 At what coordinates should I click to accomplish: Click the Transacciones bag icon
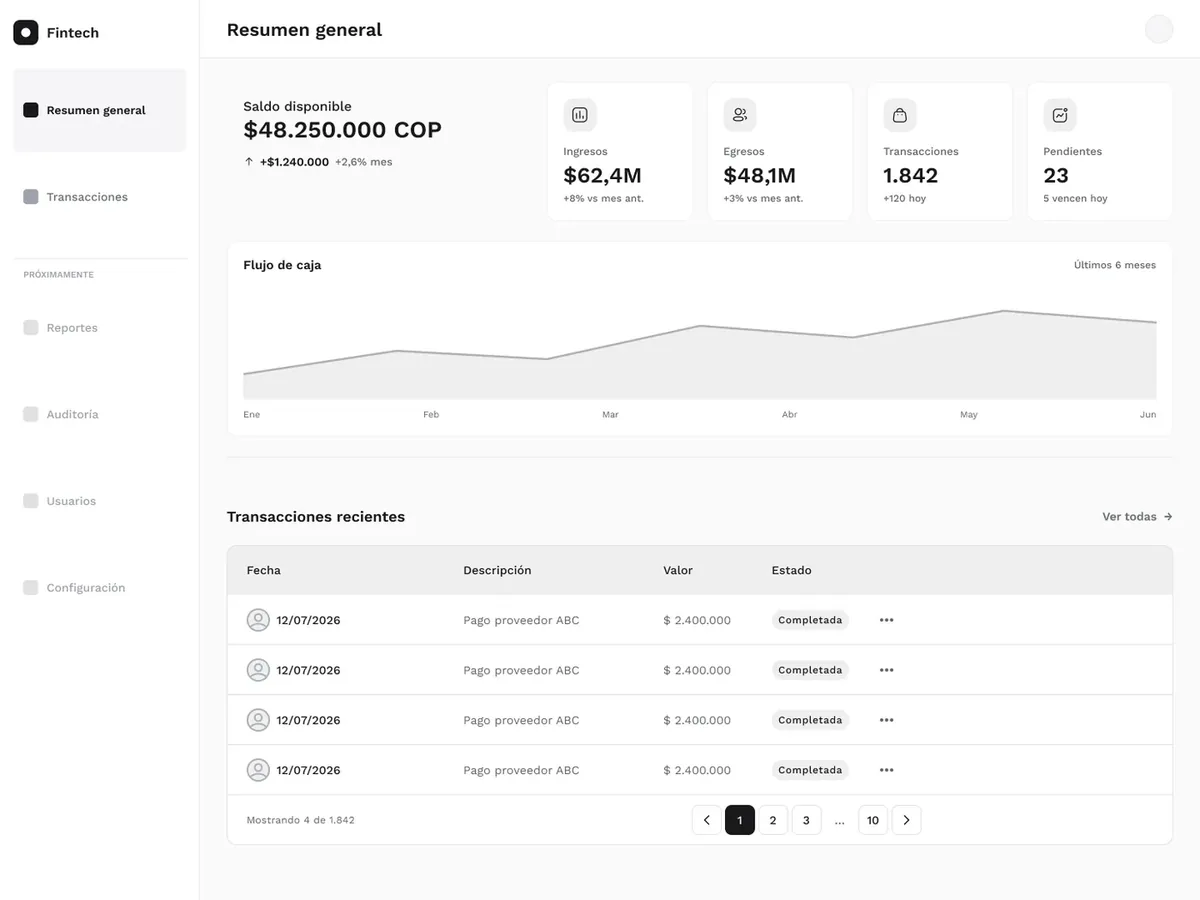(900, 115)
